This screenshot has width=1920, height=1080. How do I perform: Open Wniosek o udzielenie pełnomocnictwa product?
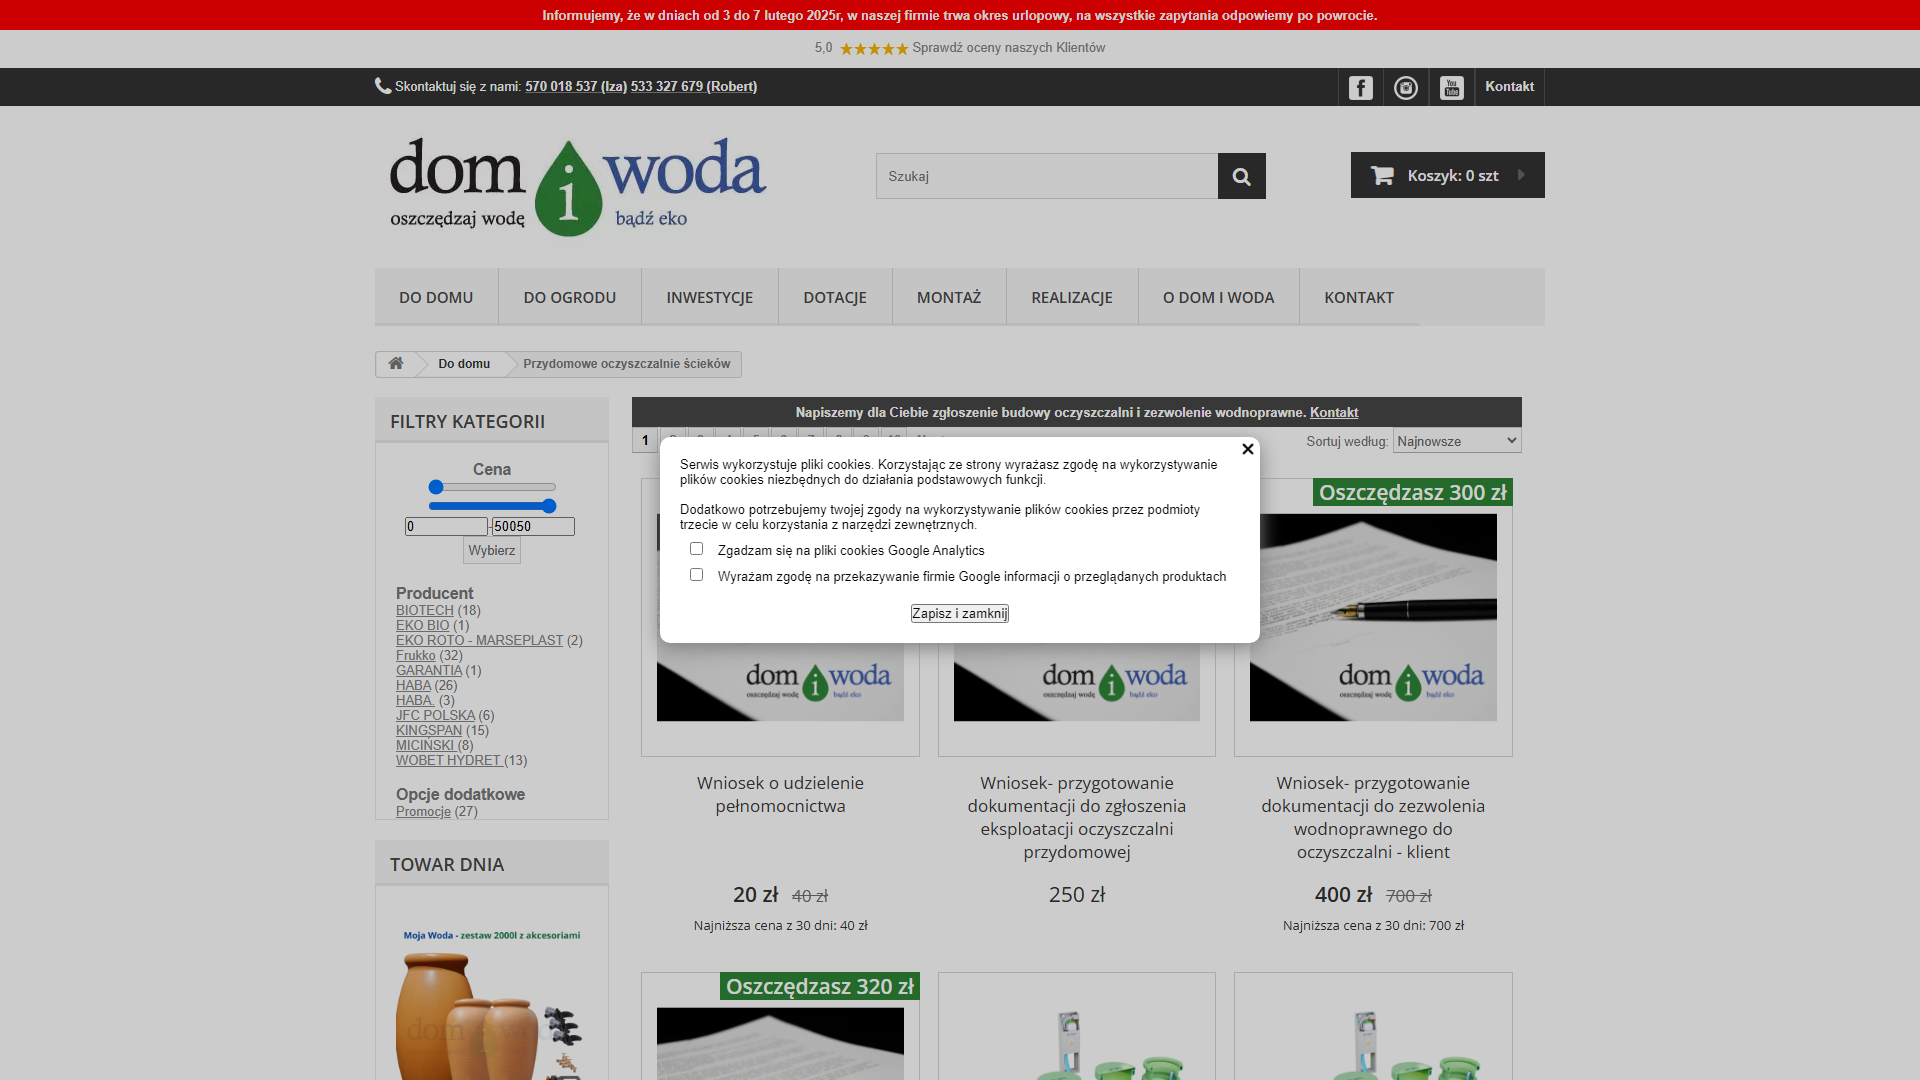[780, 794]
